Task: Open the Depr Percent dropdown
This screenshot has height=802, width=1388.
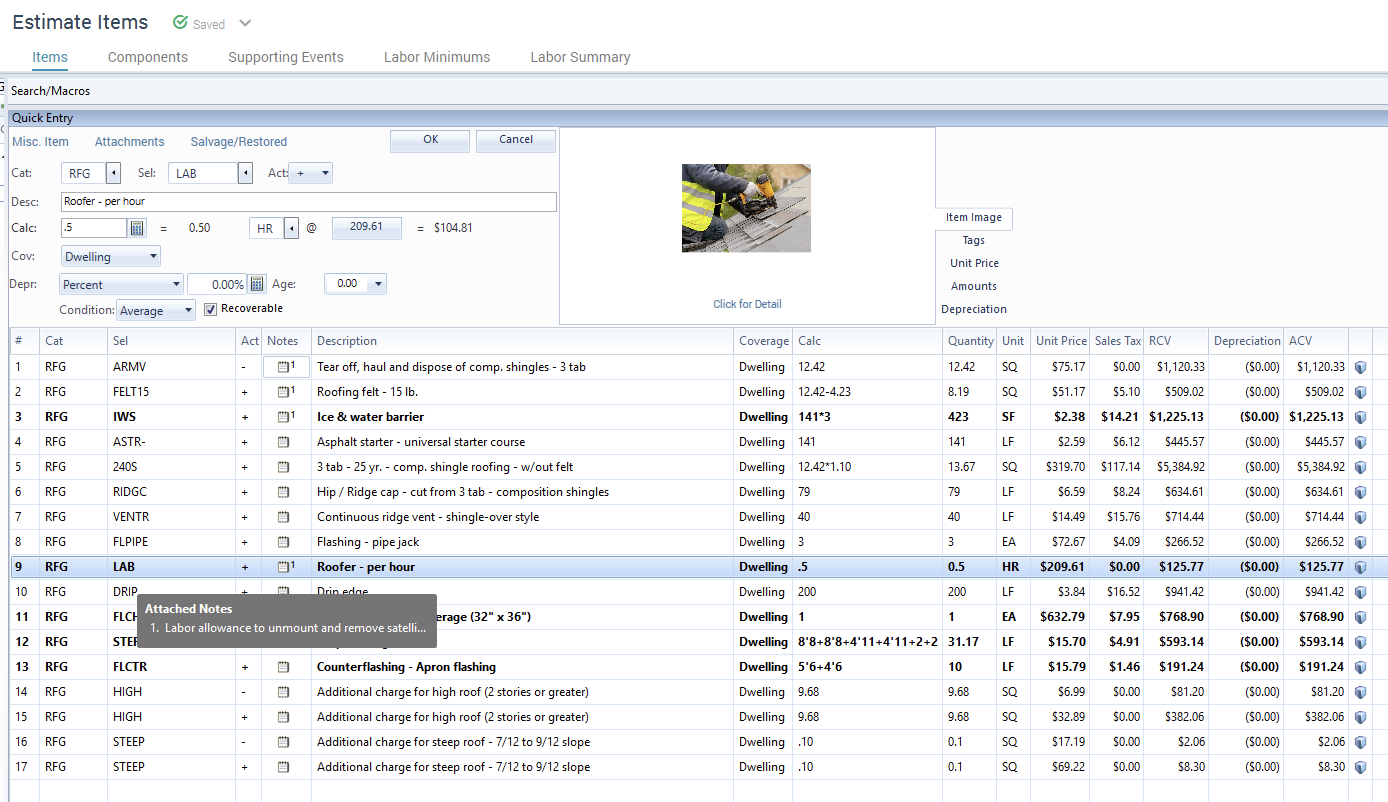Action: tap(176, 285)
